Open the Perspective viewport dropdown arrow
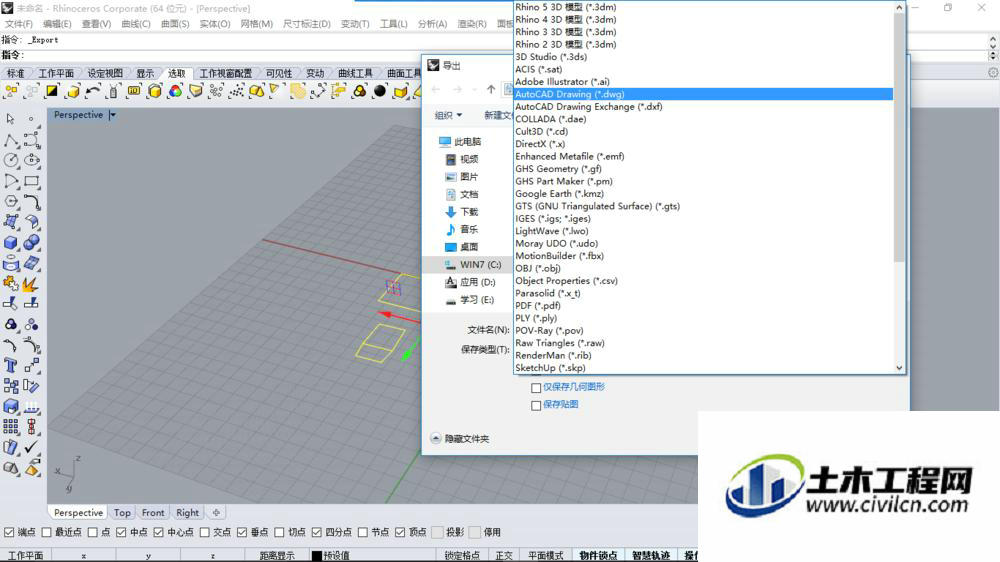 point(112,115)
